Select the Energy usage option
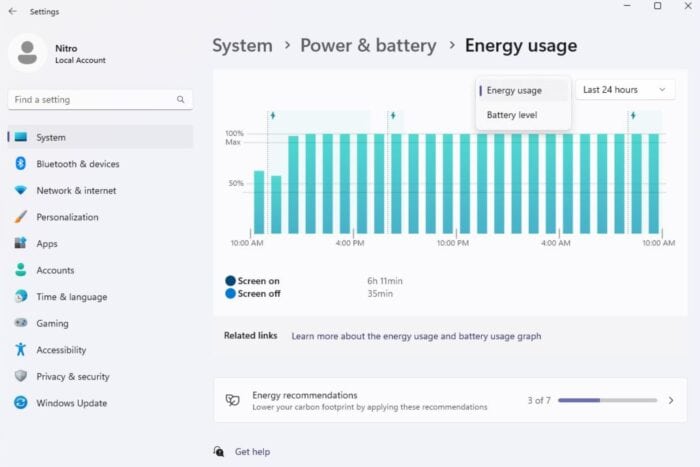The height and width of the screenshot is (467, 700). pyautogui.click(x=514, y=90)
